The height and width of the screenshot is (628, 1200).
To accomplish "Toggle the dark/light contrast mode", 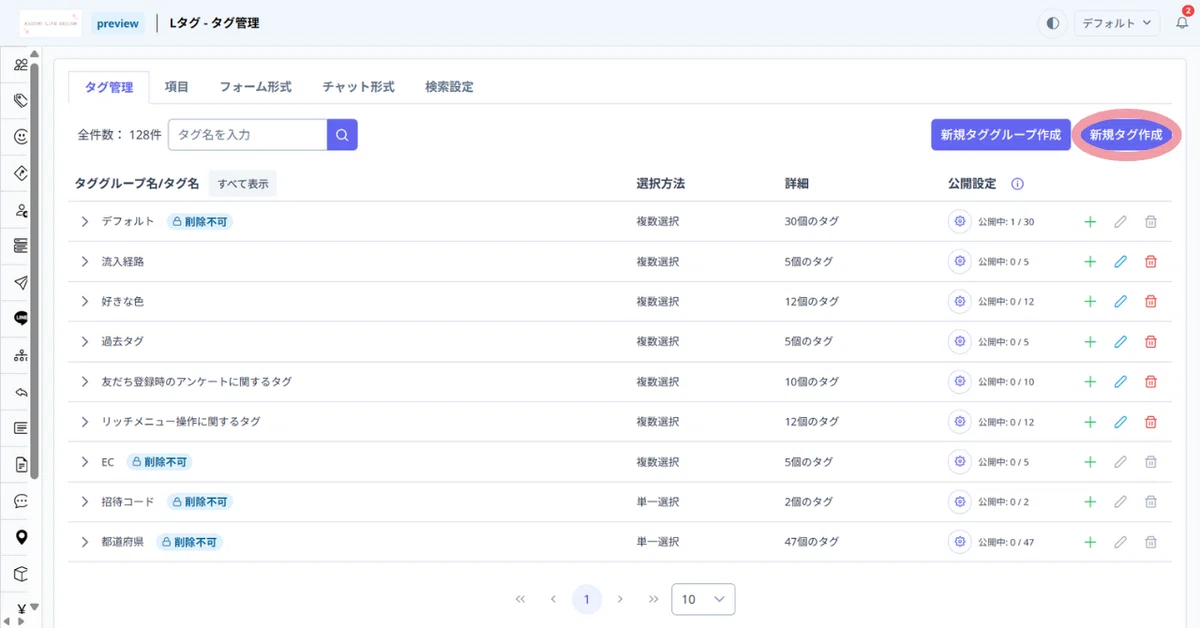I will pos(1052,23).
